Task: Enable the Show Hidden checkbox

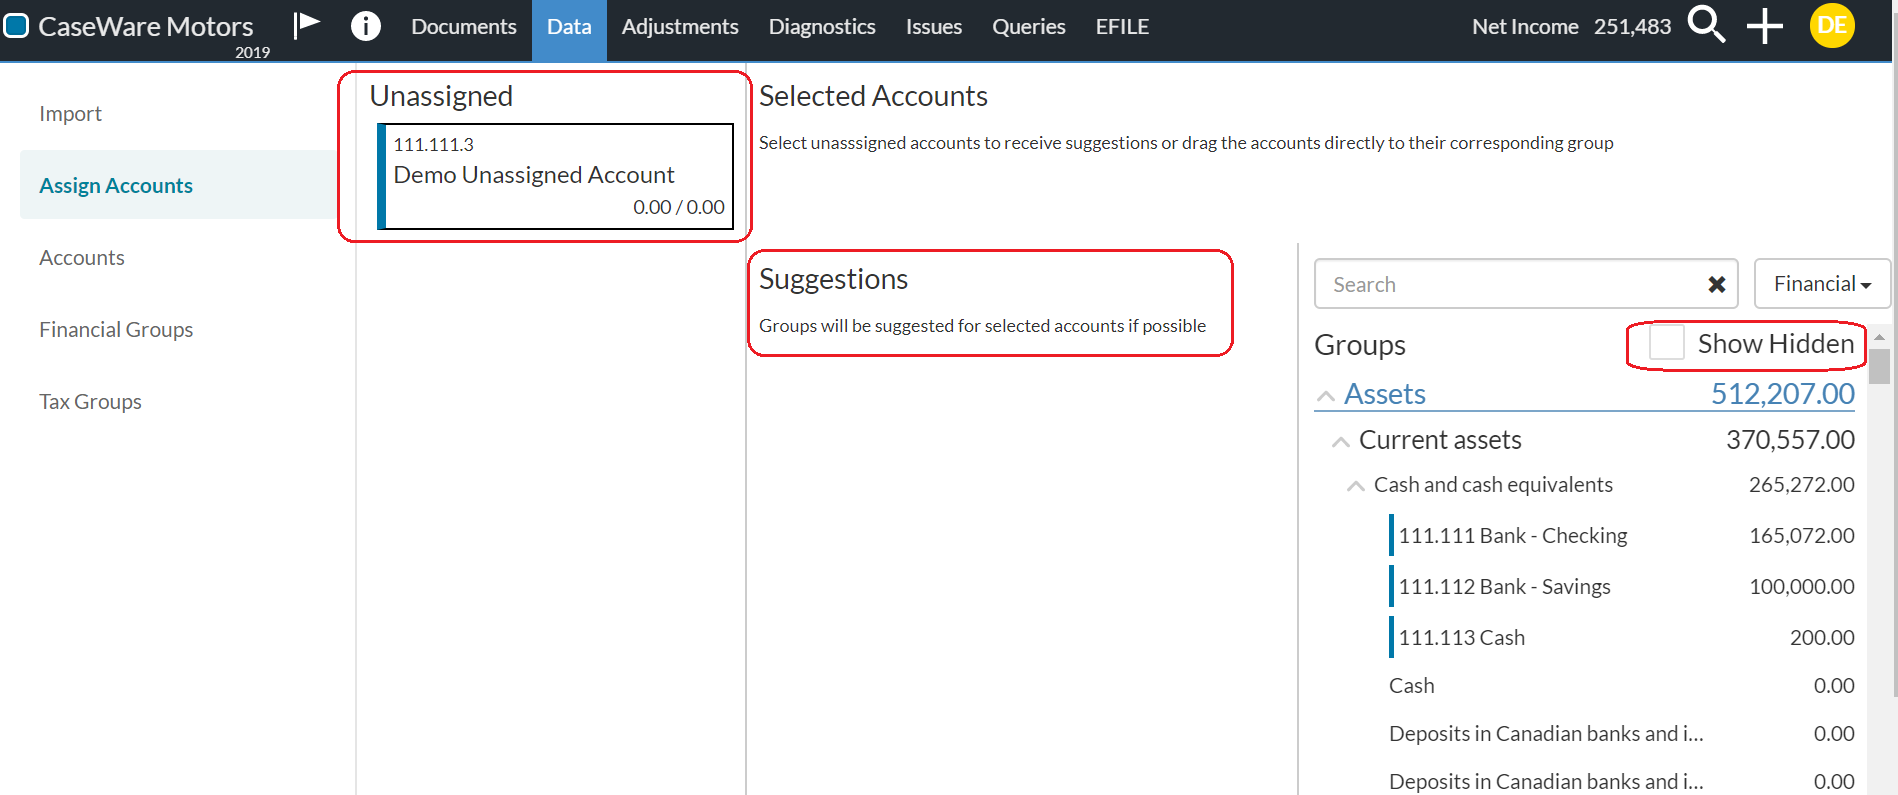Action: [x=1666, y=343]
